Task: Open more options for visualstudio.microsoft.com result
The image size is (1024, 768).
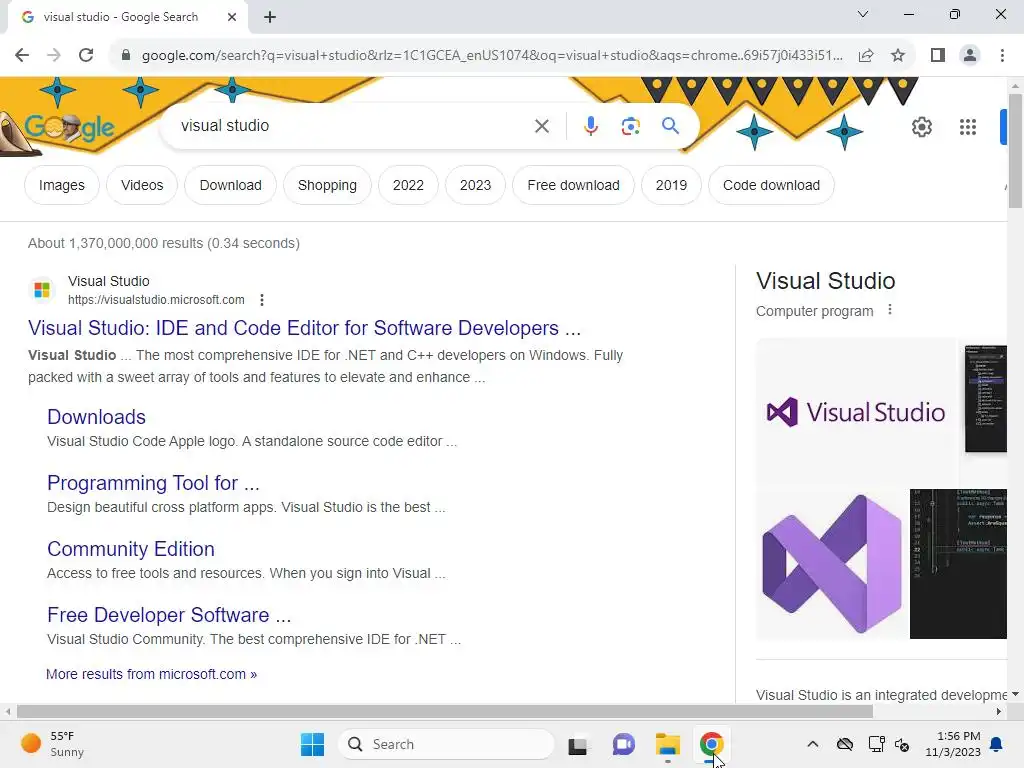Action: [262, 300]
